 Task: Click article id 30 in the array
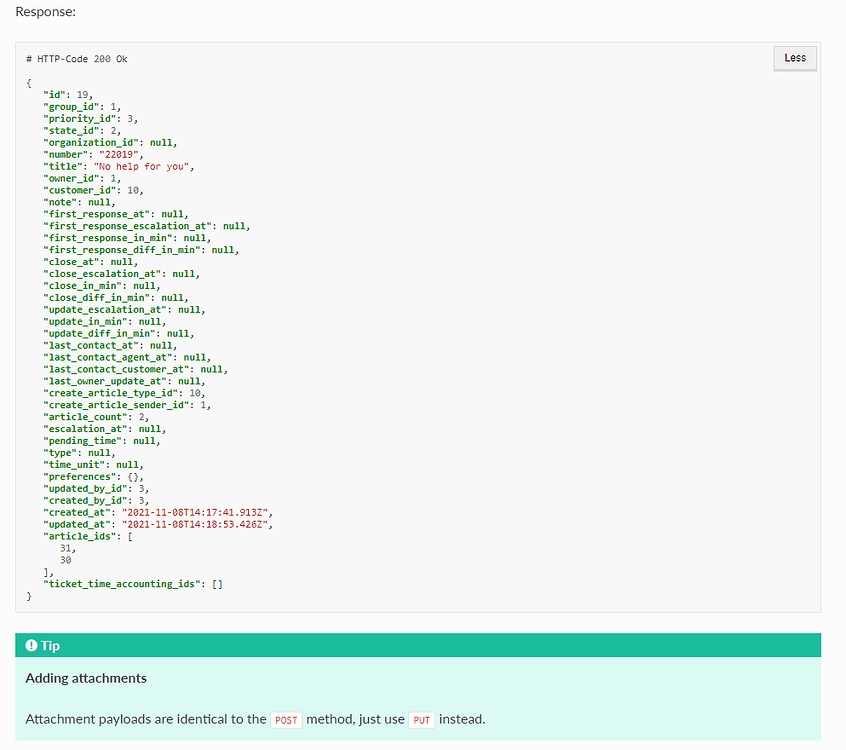pos(65,560)
